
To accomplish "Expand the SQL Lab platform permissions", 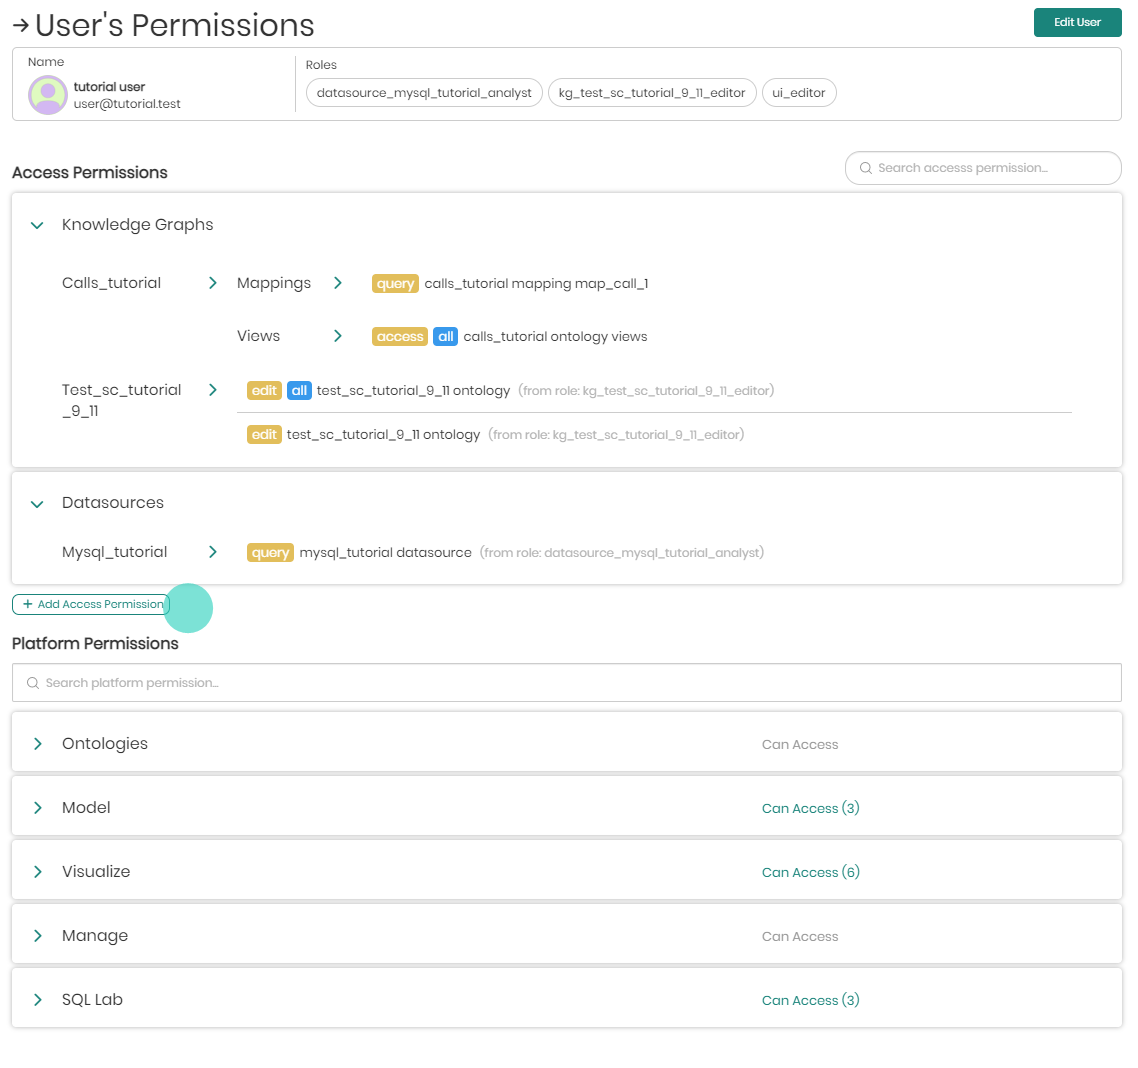I will point(36,999).
